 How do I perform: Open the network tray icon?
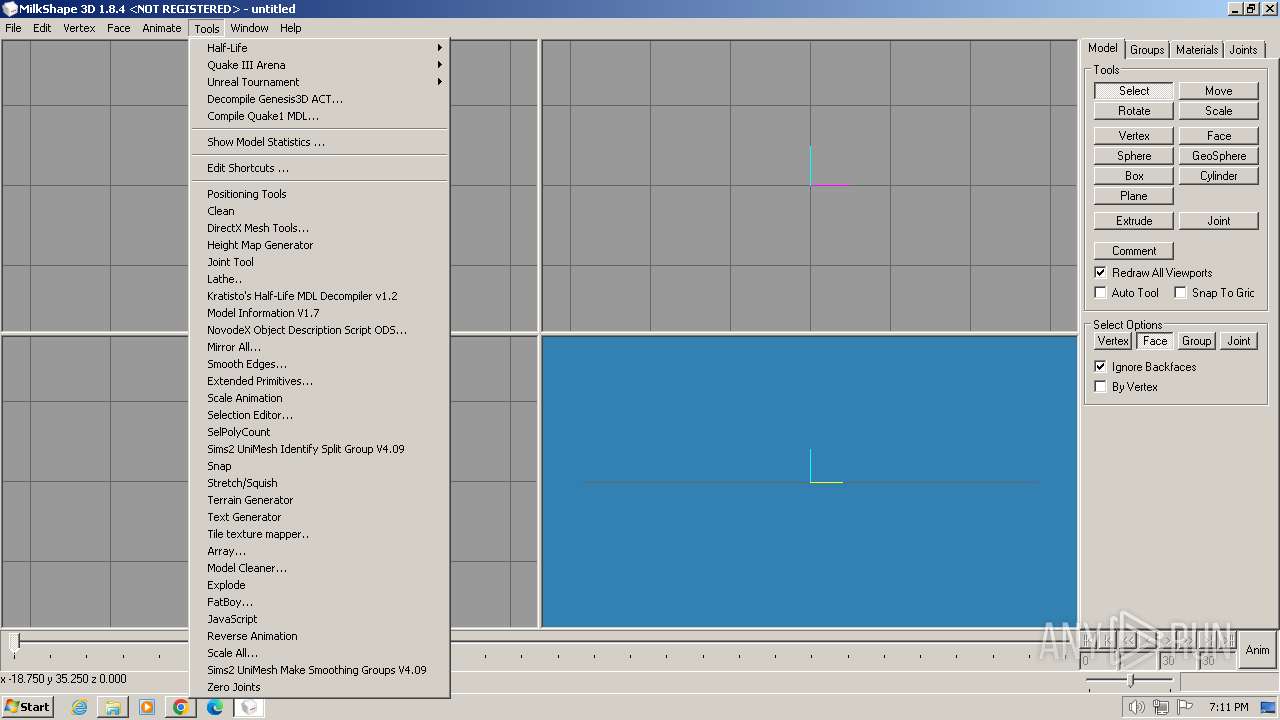point(1160,707)
